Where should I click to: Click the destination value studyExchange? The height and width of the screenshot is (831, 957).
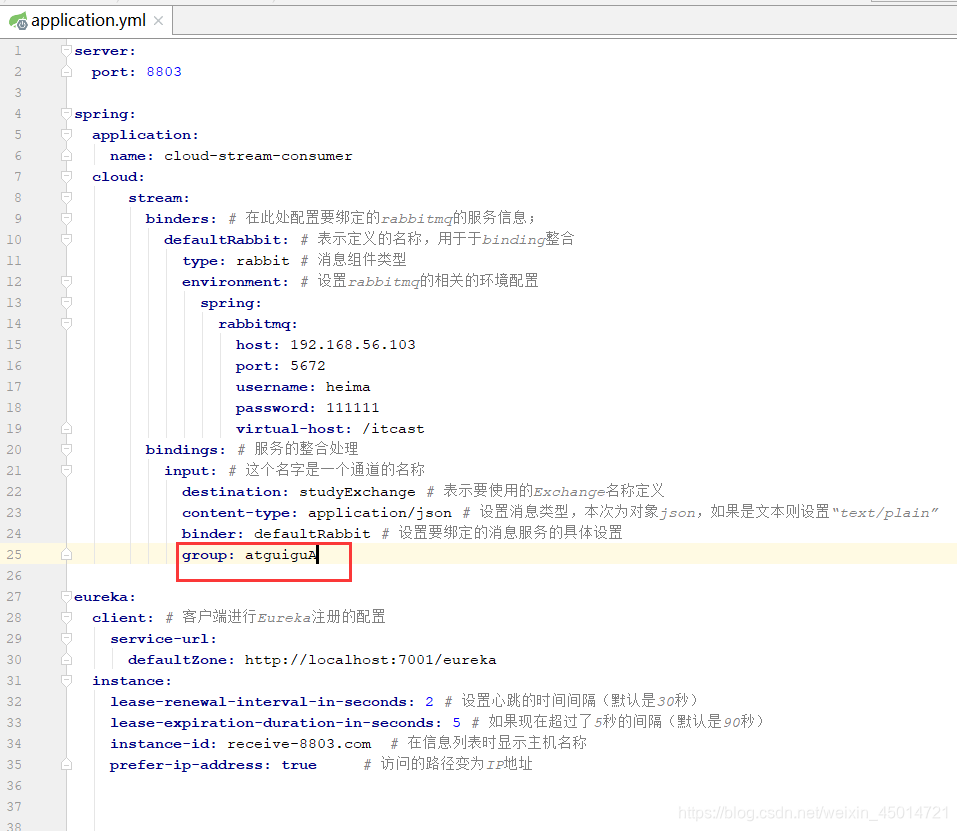[357, 492]
